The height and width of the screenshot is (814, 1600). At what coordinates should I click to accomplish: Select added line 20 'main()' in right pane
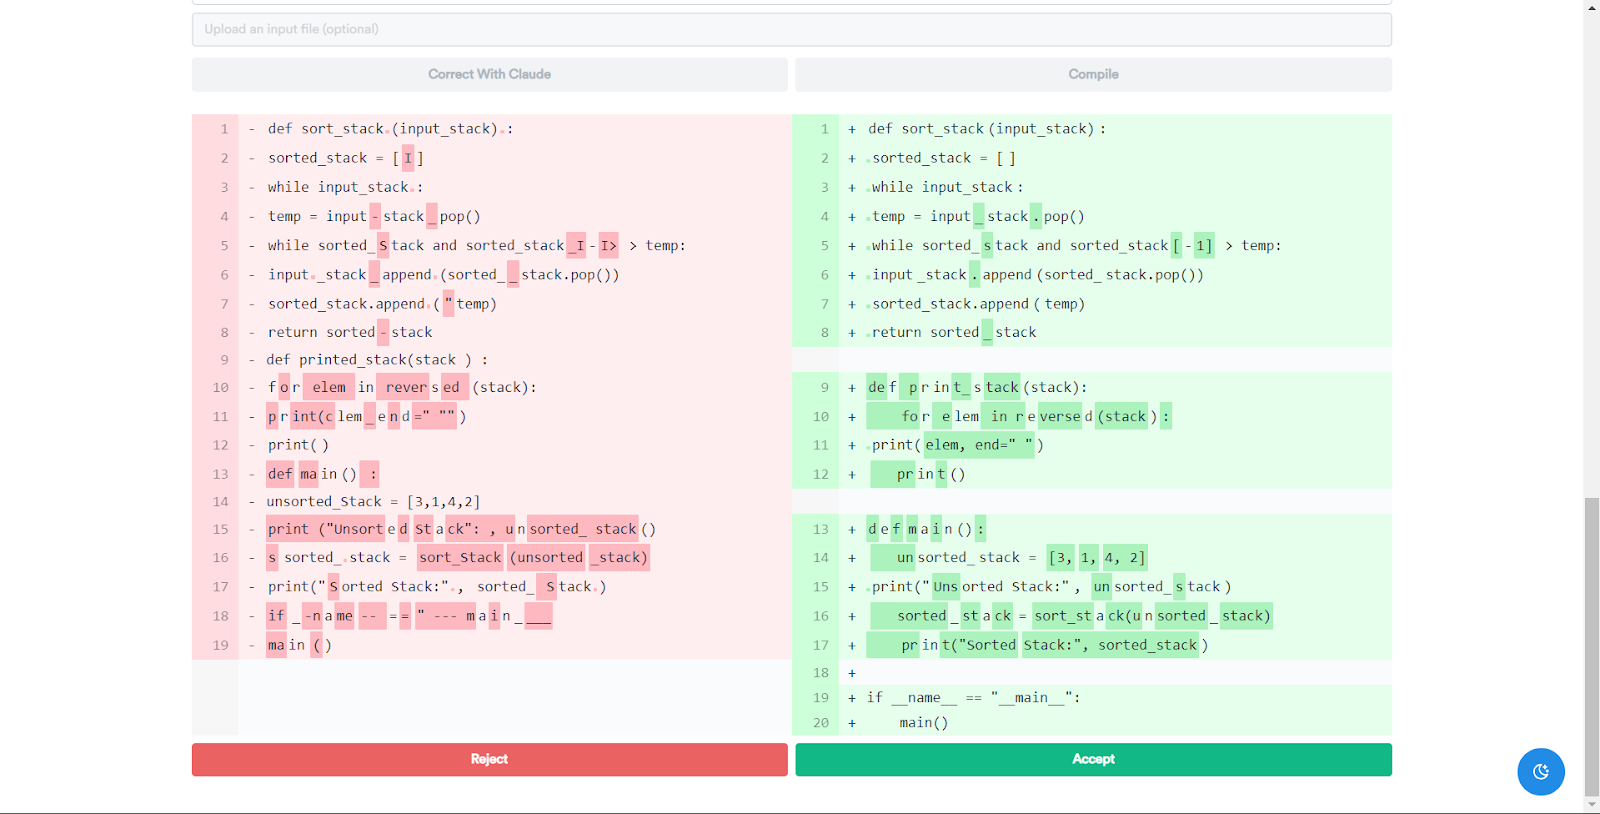point(923,723)
